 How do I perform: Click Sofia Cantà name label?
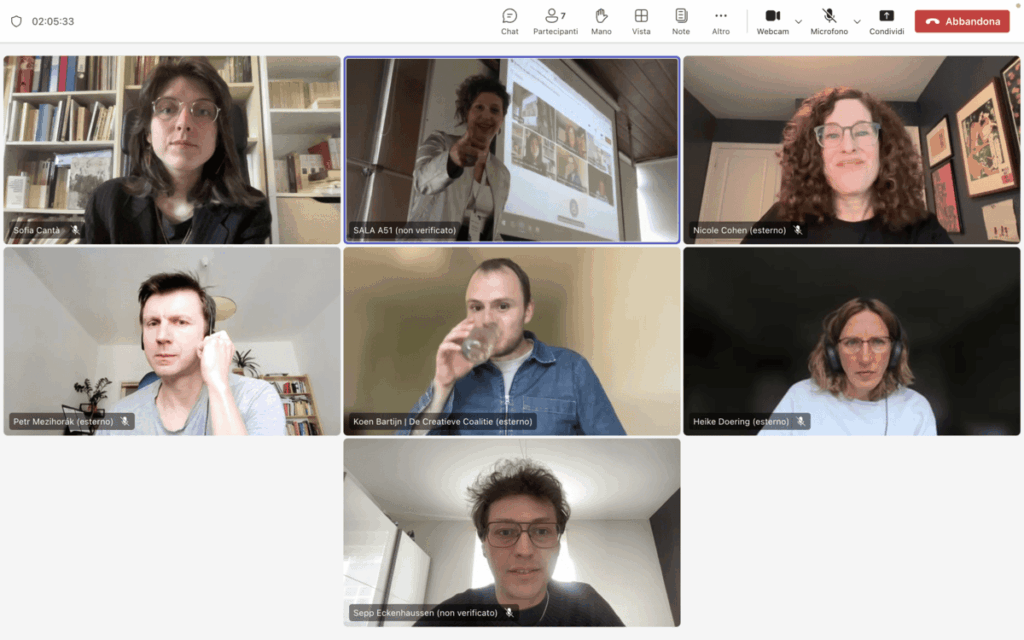pos(36,230)
